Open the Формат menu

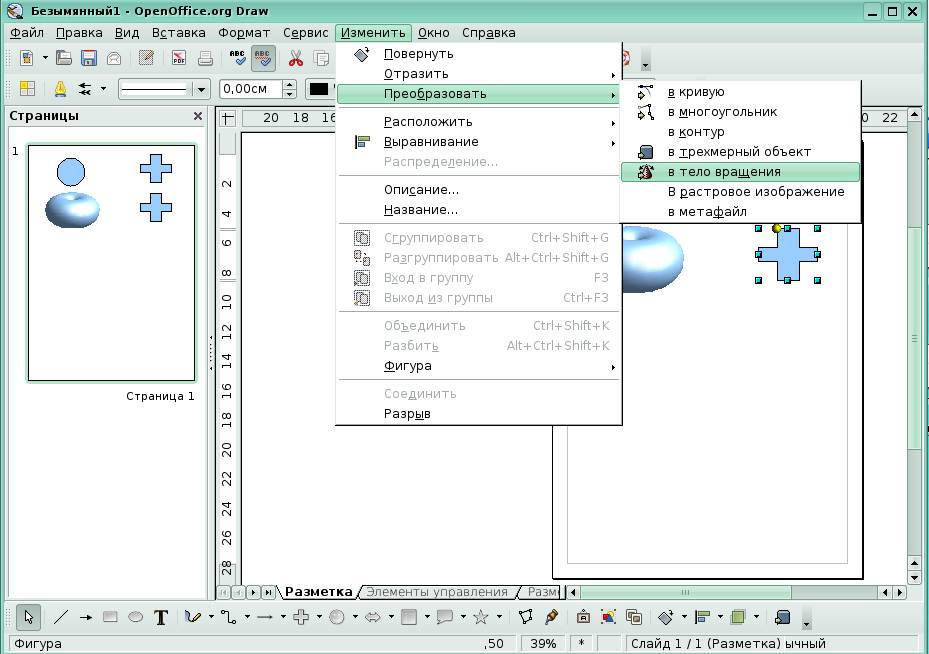(244, 32)
